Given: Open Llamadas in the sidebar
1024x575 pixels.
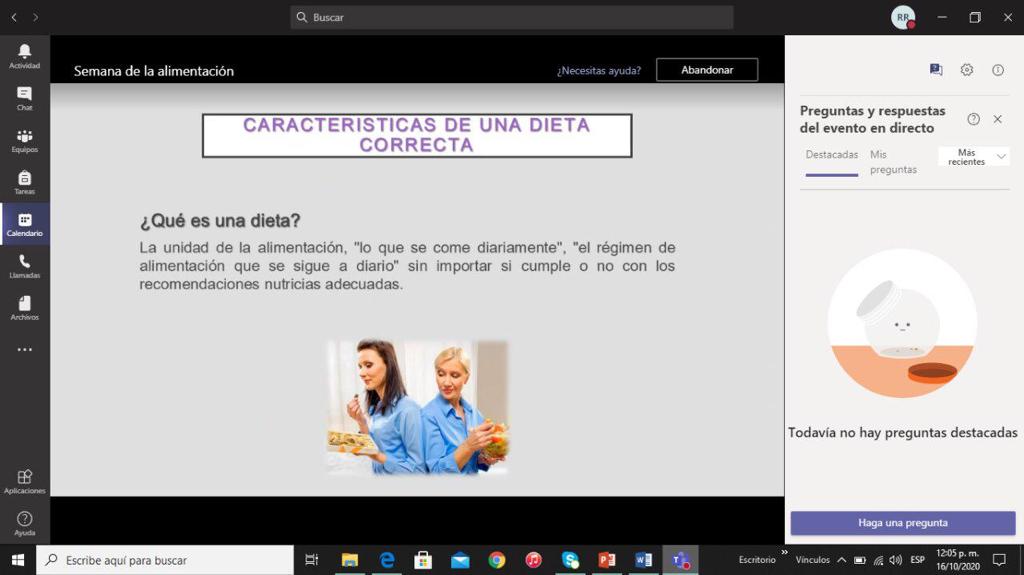Looking at the screenshot, I should [x=24, y=266].
